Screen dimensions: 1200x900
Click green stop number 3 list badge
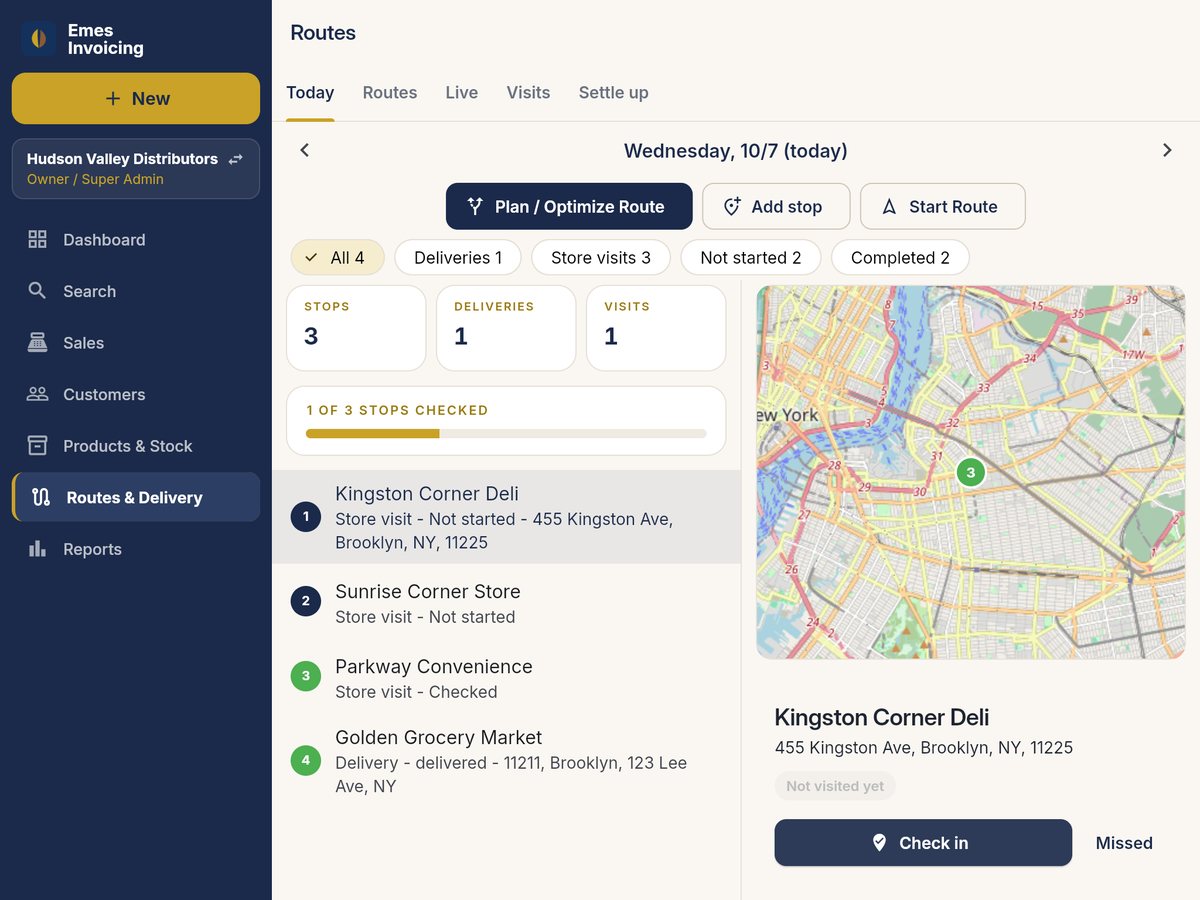306,676
